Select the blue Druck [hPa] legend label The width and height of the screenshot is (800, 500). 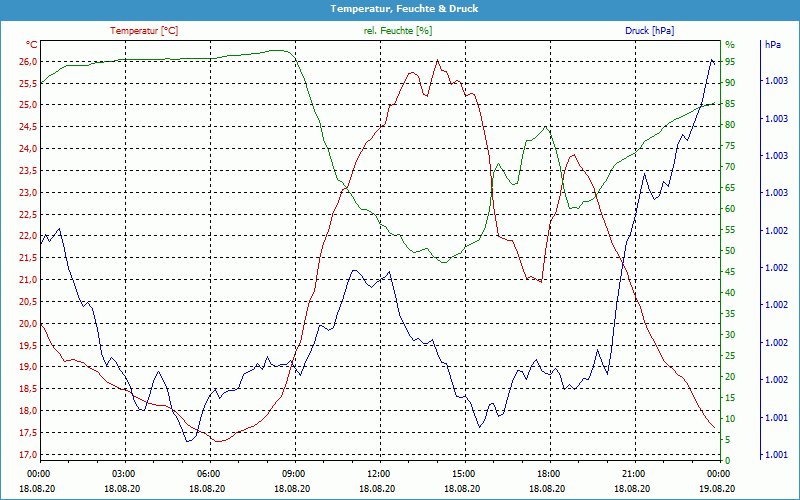click(x=649, y=31)
